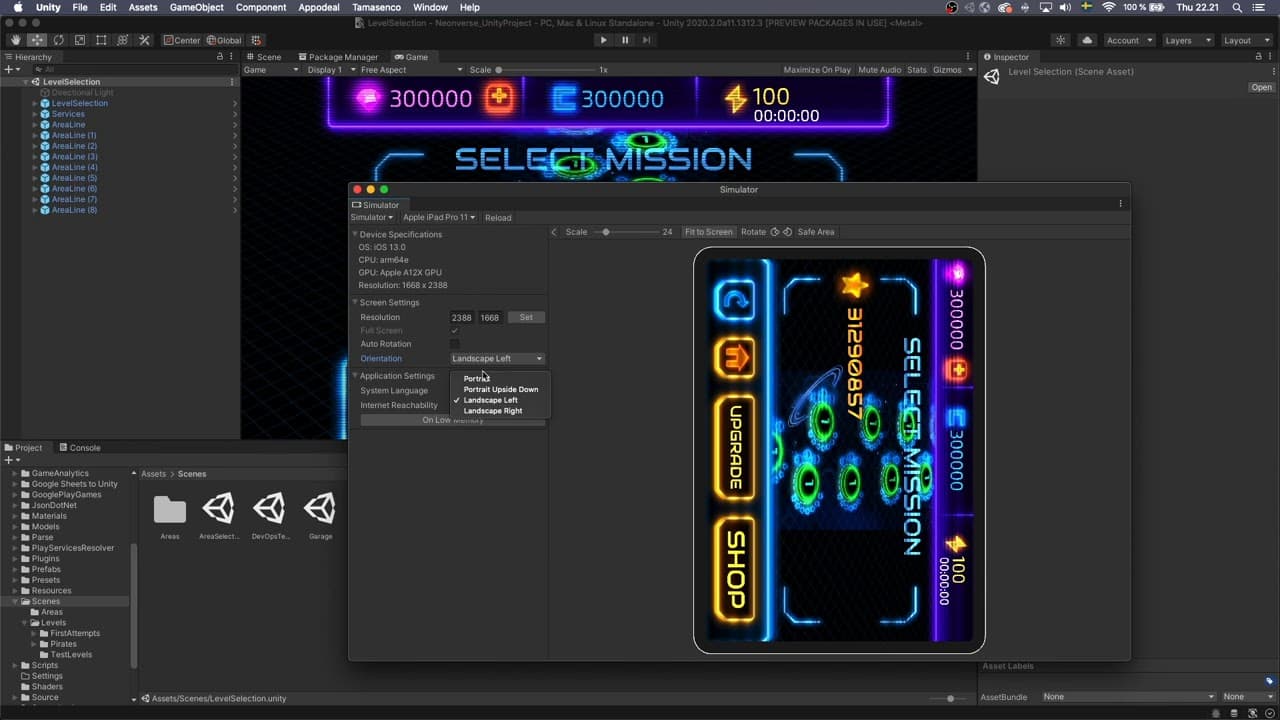Toggle the Auto Rotation checkbox
Viewport: 1280px width, 720px height.
tap(455, 344)
